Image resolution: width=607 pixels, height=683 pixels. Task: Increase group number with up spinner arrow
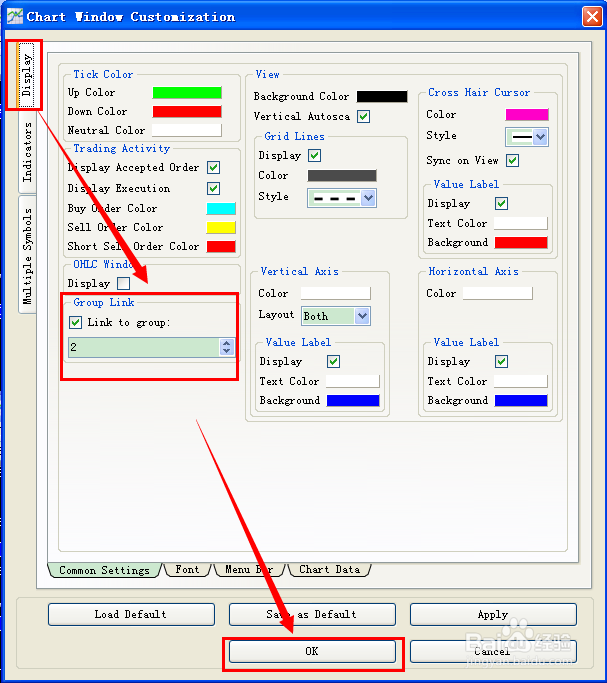coord(226,343)
